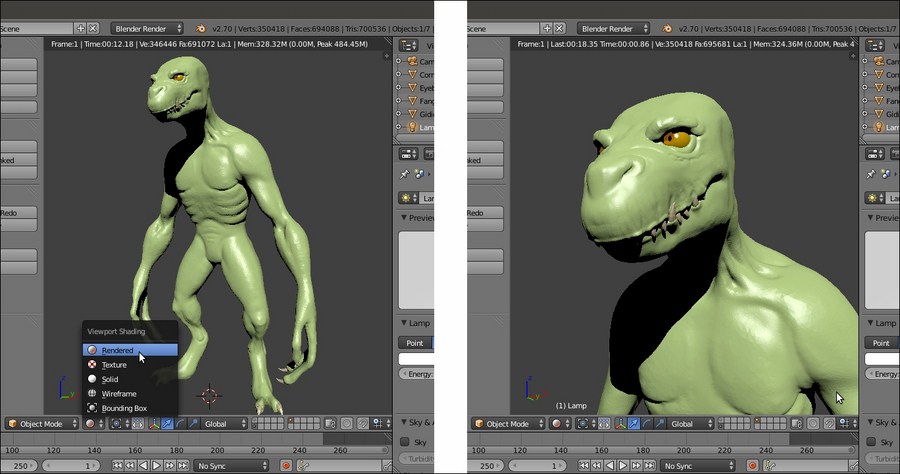Select the translate manipulator arrow in left window
Screen dimensions: 900x474
point(166,424)
